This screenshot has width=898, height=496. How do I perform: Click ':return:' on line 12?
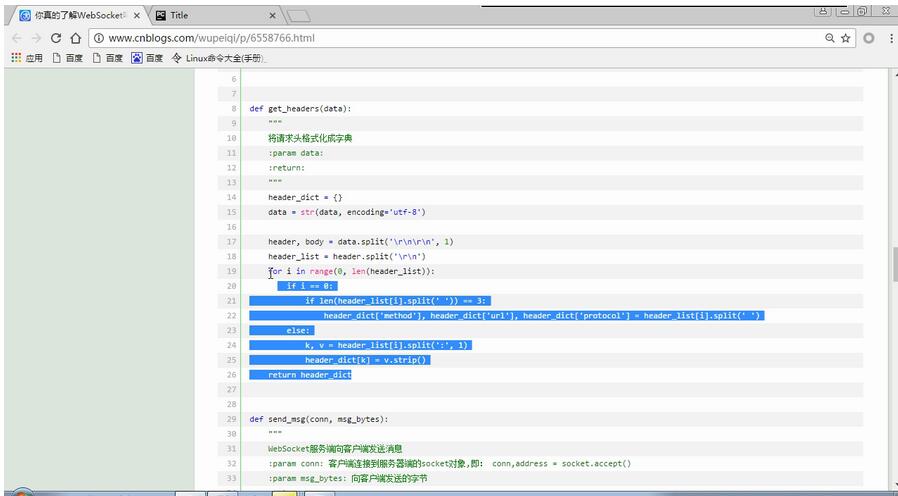[286, 168]
